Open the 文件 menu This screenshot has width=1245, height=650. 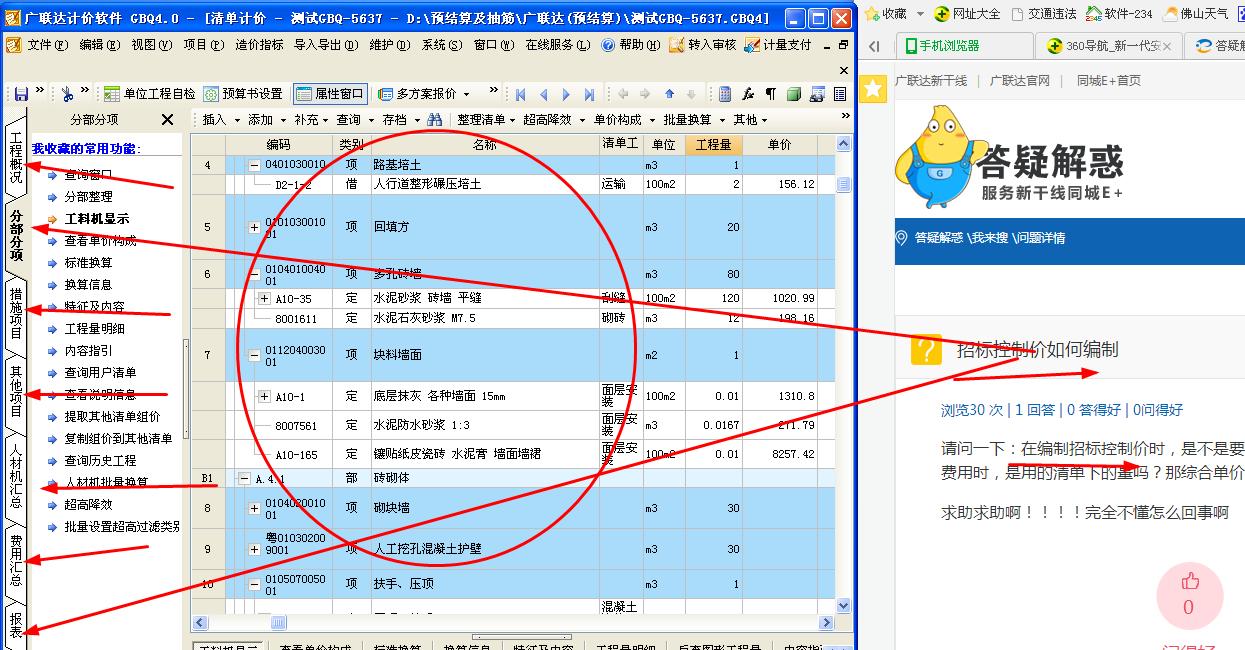[x=47, y=45]
